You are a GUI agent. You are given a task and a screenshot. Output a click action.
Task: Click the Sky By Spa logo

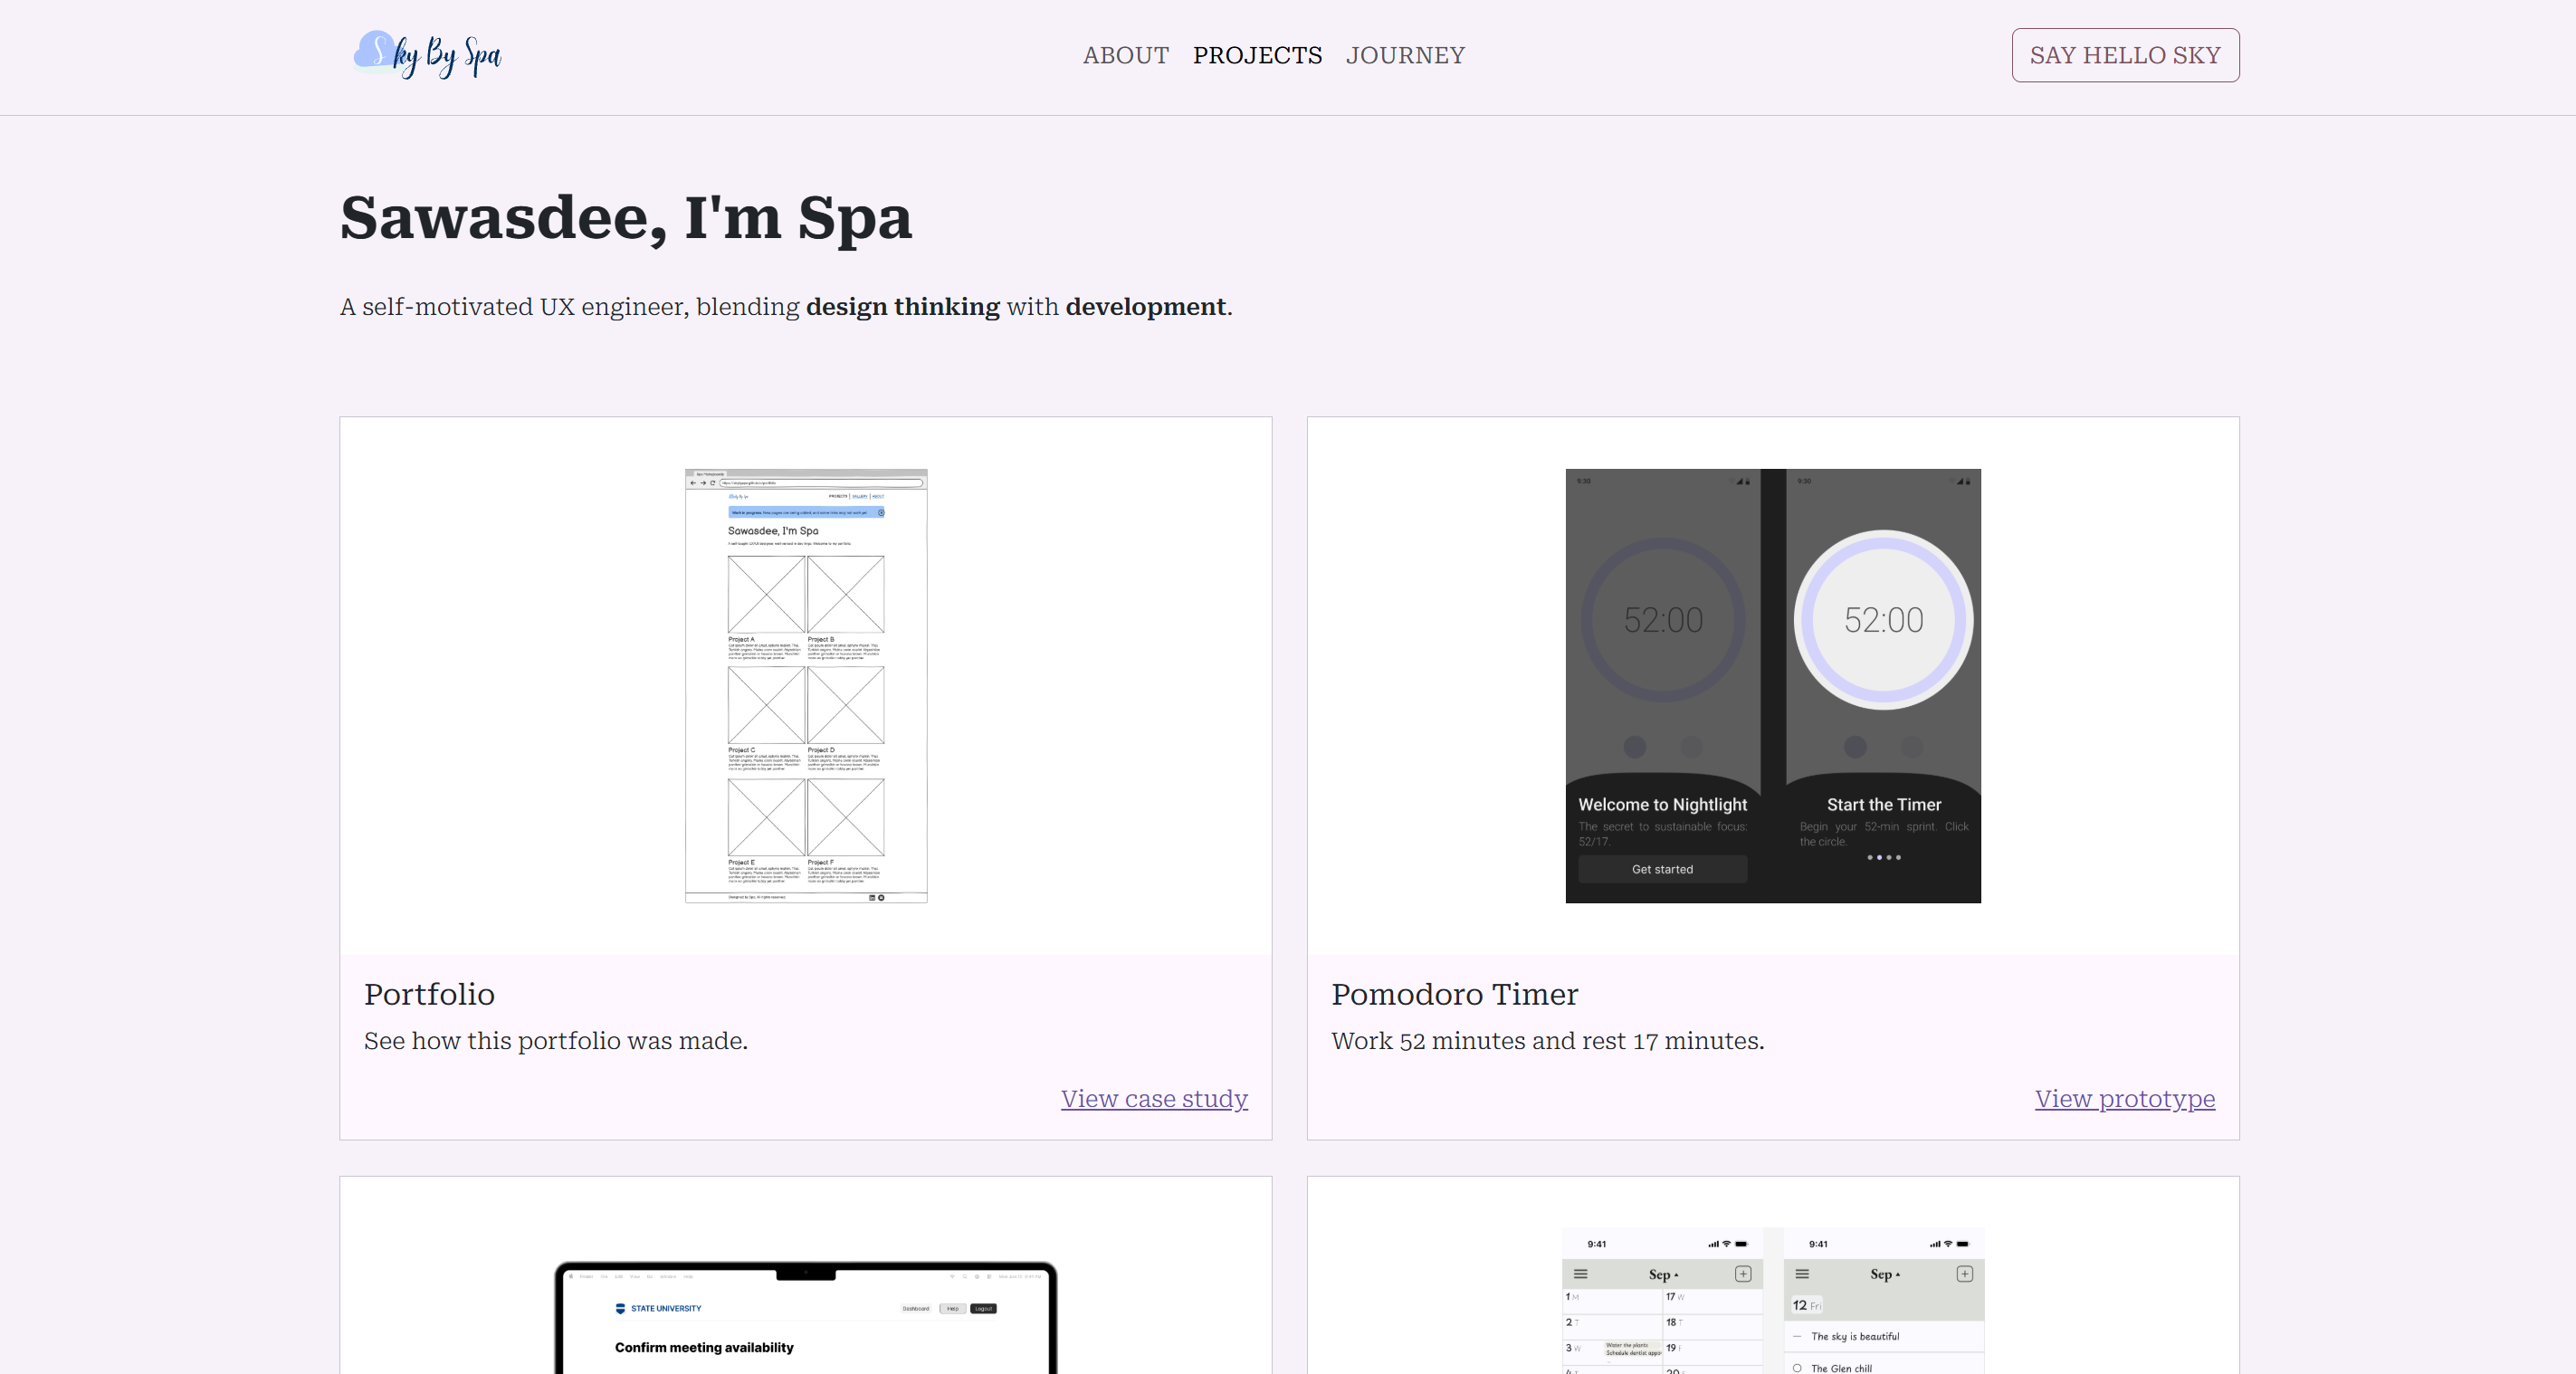click(426, 55)
